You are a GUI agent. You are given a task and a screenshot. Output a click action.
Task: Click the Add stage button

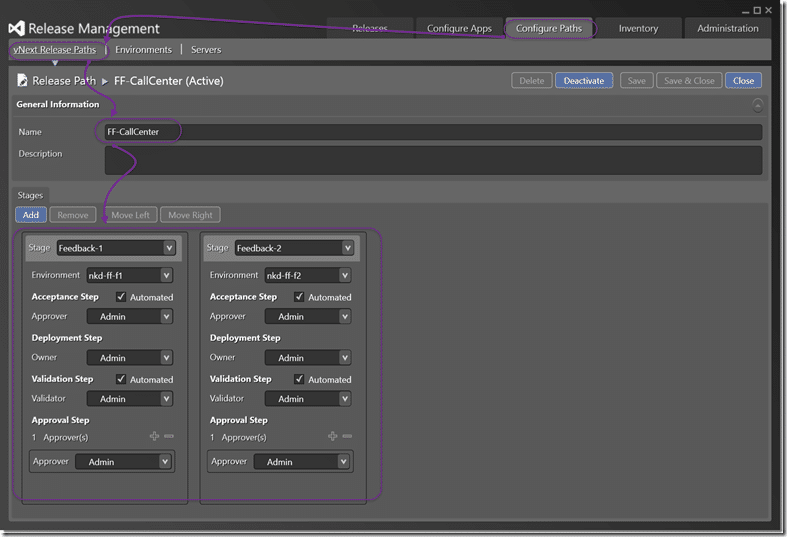[31, 215]
